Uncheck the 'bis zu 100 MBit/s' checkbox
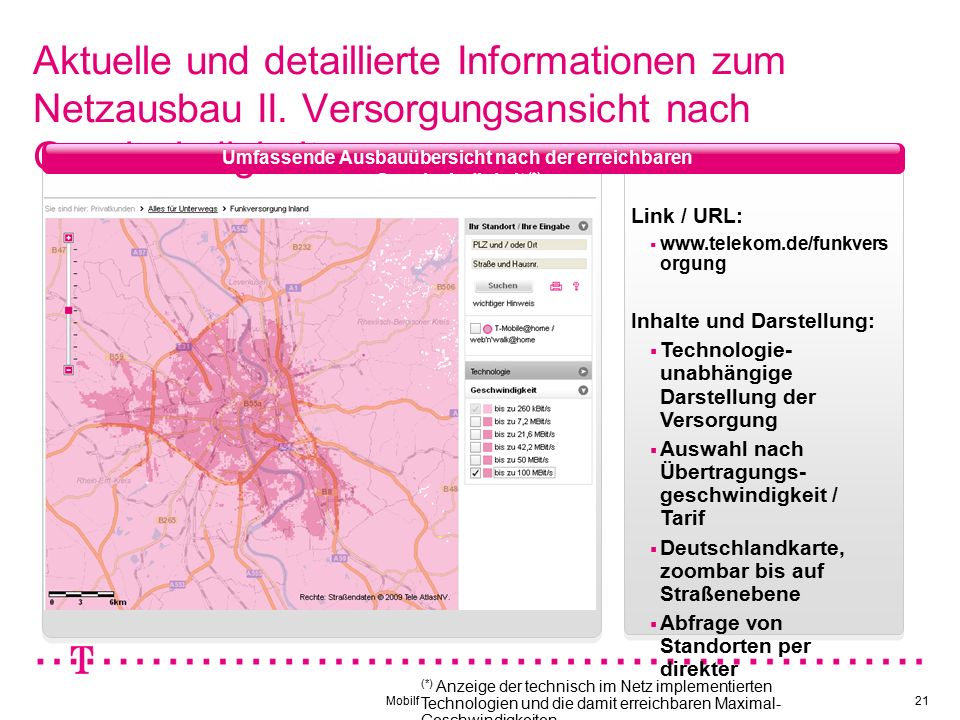This screenshot has height=720, width=960. pyautogui.click(x=475, y=473)
